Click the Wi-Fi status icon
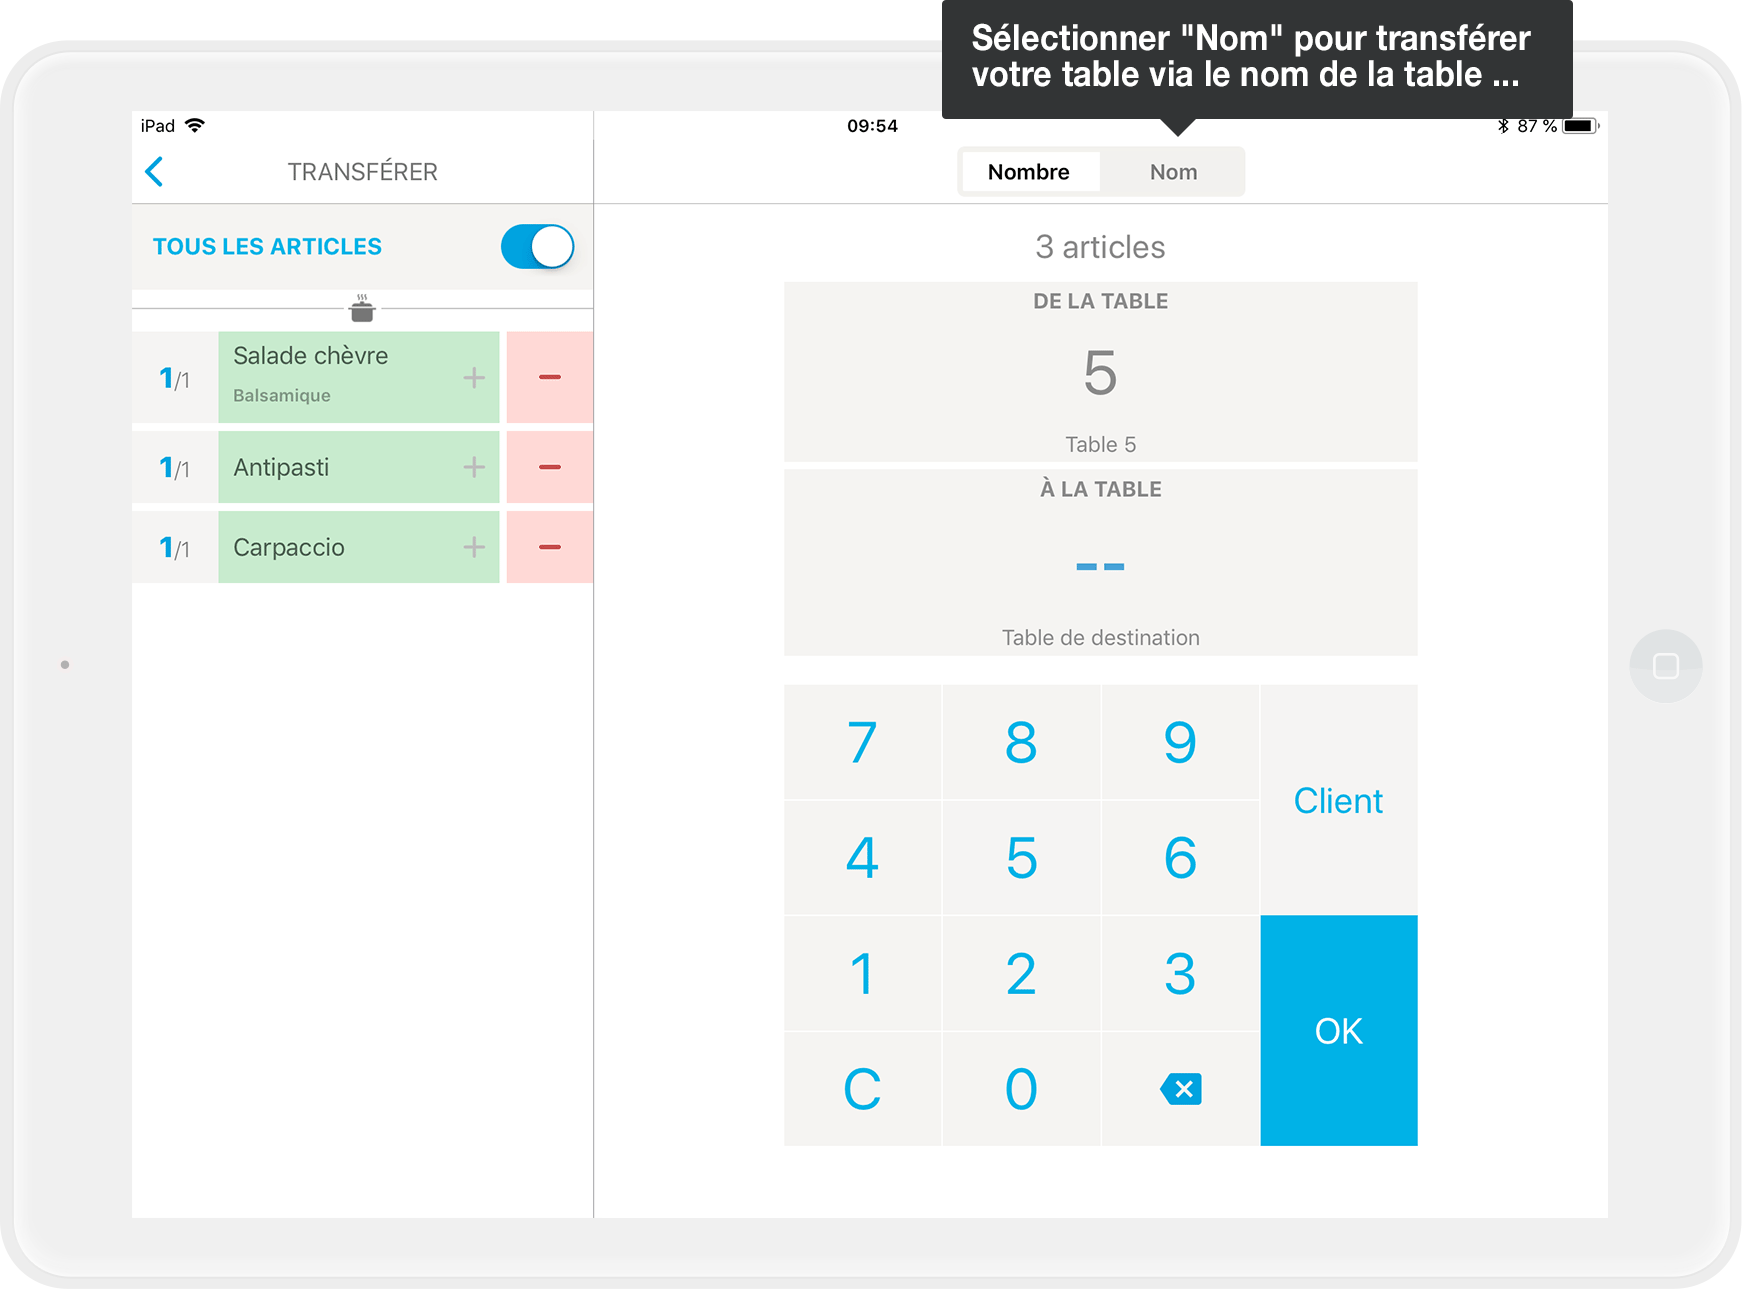The width and height of the screenshot is (1742, 1289). tap(195, 125)
